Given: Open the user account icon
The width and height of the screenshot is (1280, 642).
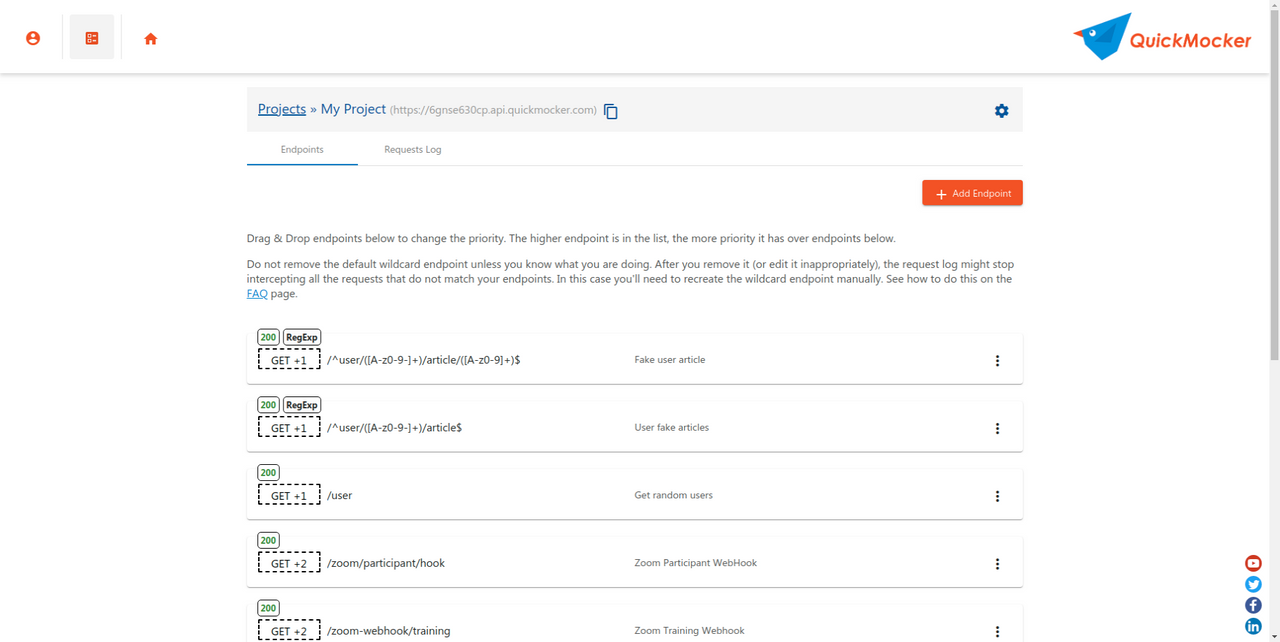Looking at the screenshot, I should [x=33, y=38].
